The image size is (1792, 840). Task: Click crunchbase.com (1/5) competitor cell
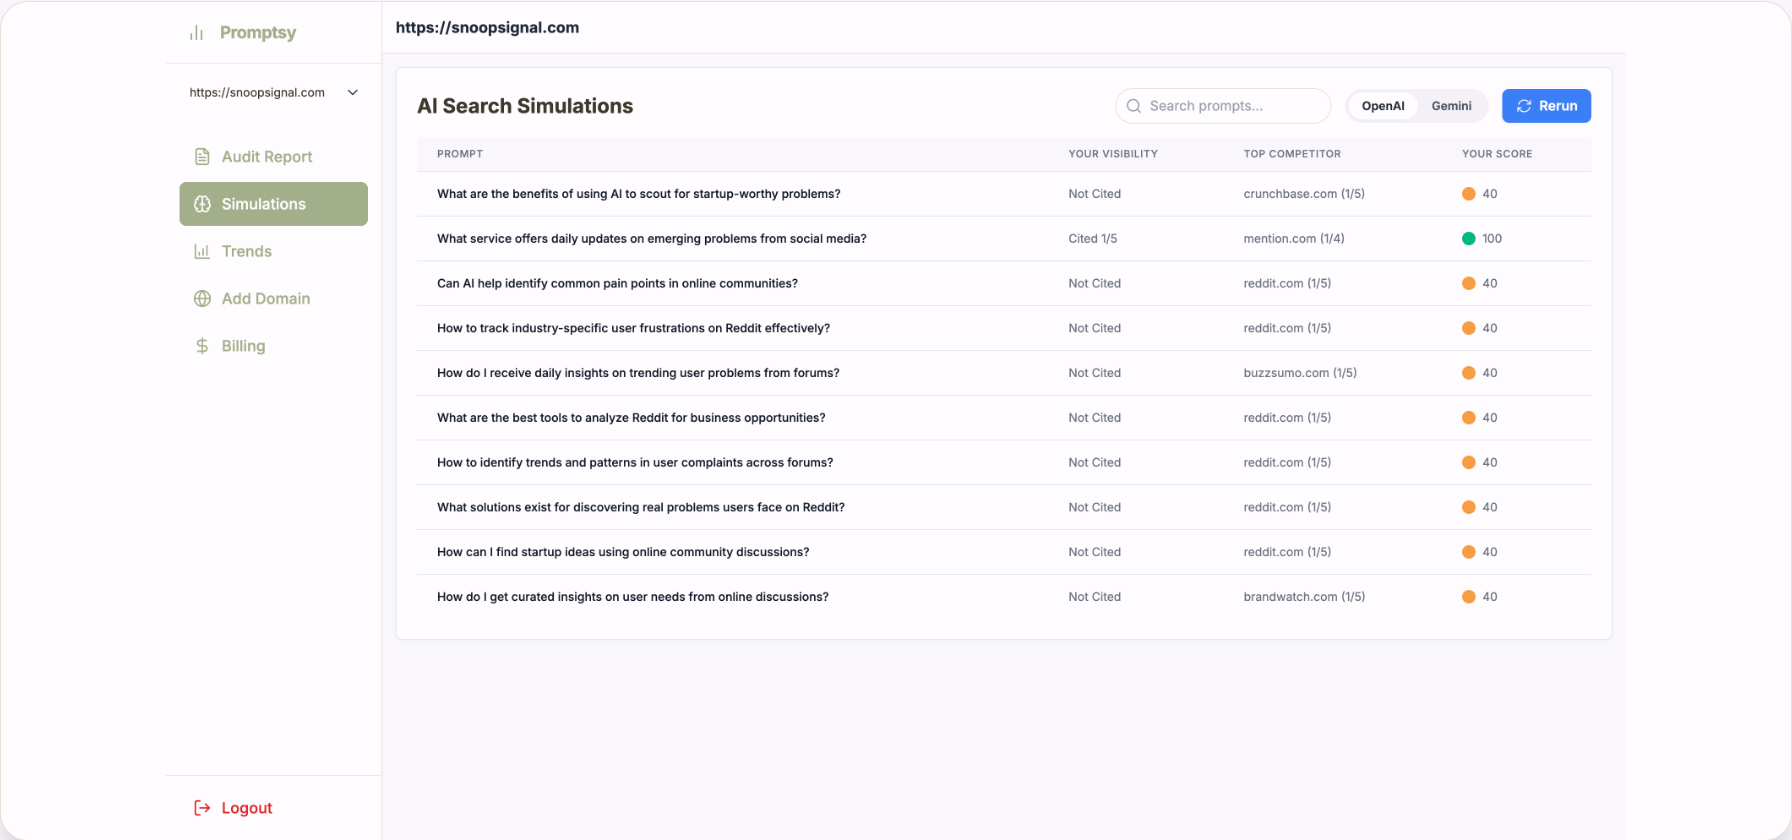pyautogui.click(x=1304, y=194)
